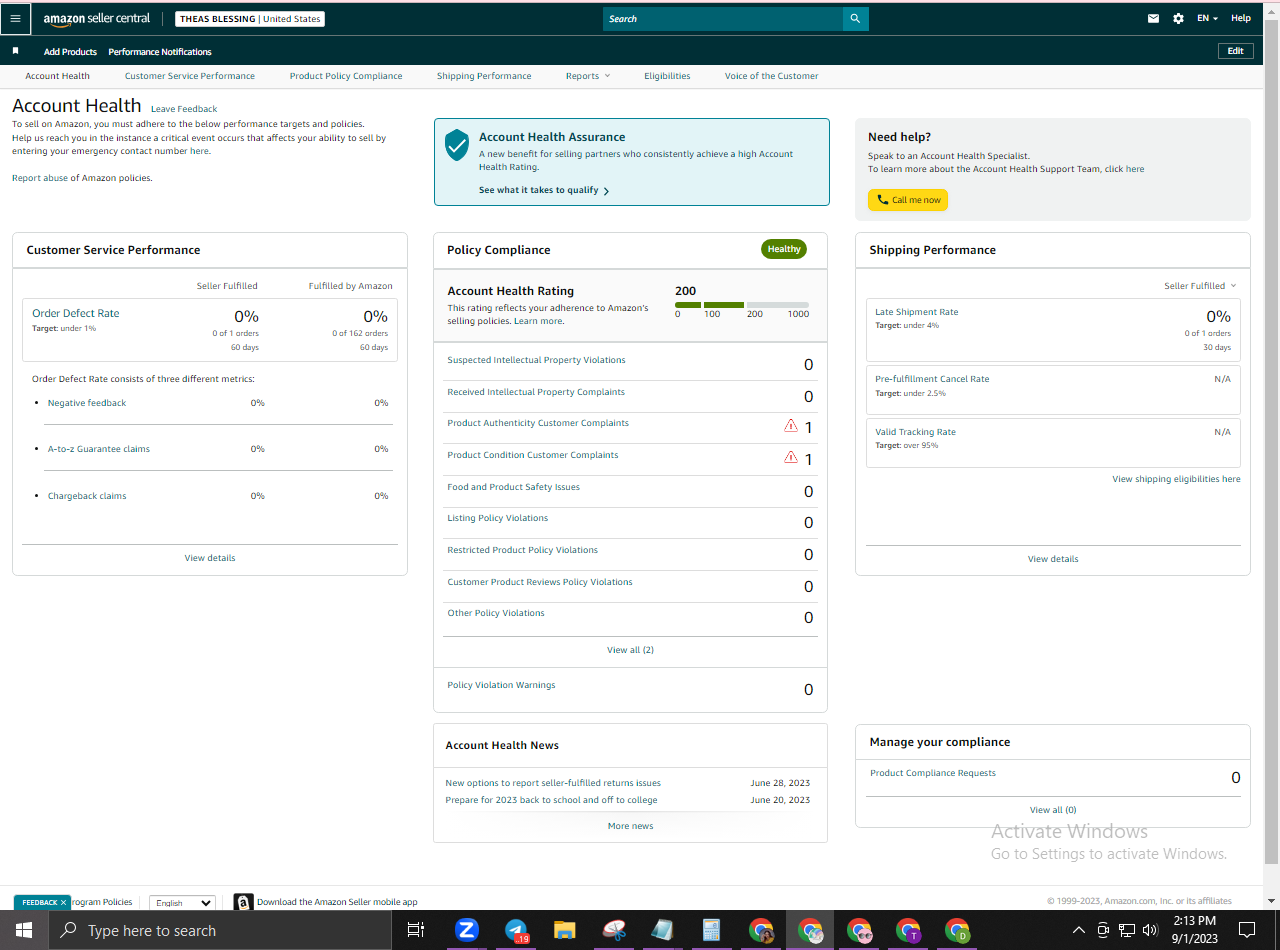This screenshot has height=950, width=1280.
Task: Open Food and Product Safety Issues row
Action: pos(630,491)
